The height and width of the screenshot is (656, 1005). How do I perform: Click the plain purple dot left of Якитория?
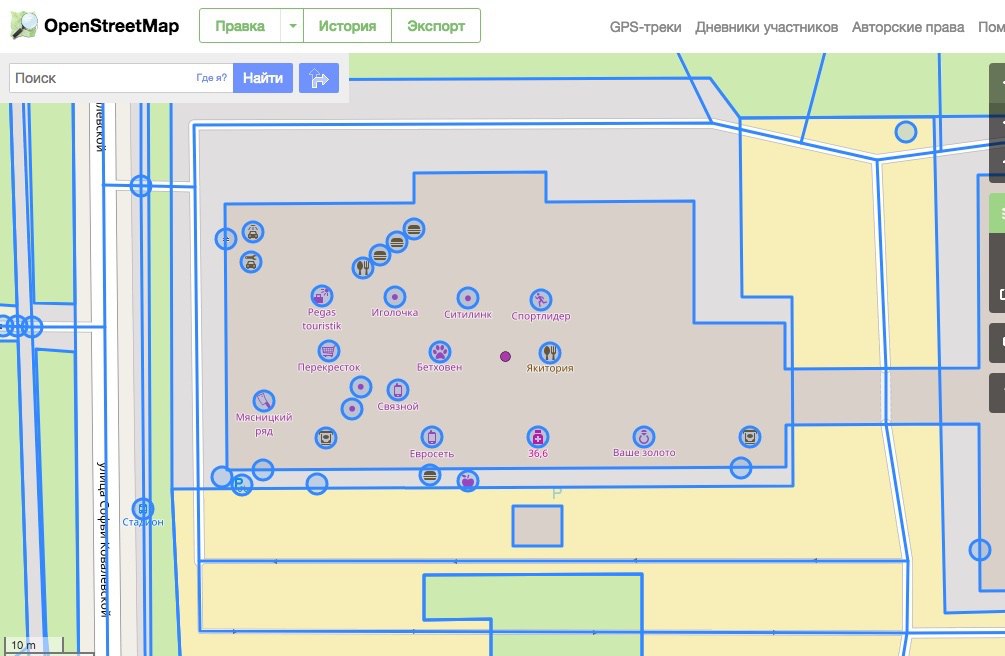[506, 357]
